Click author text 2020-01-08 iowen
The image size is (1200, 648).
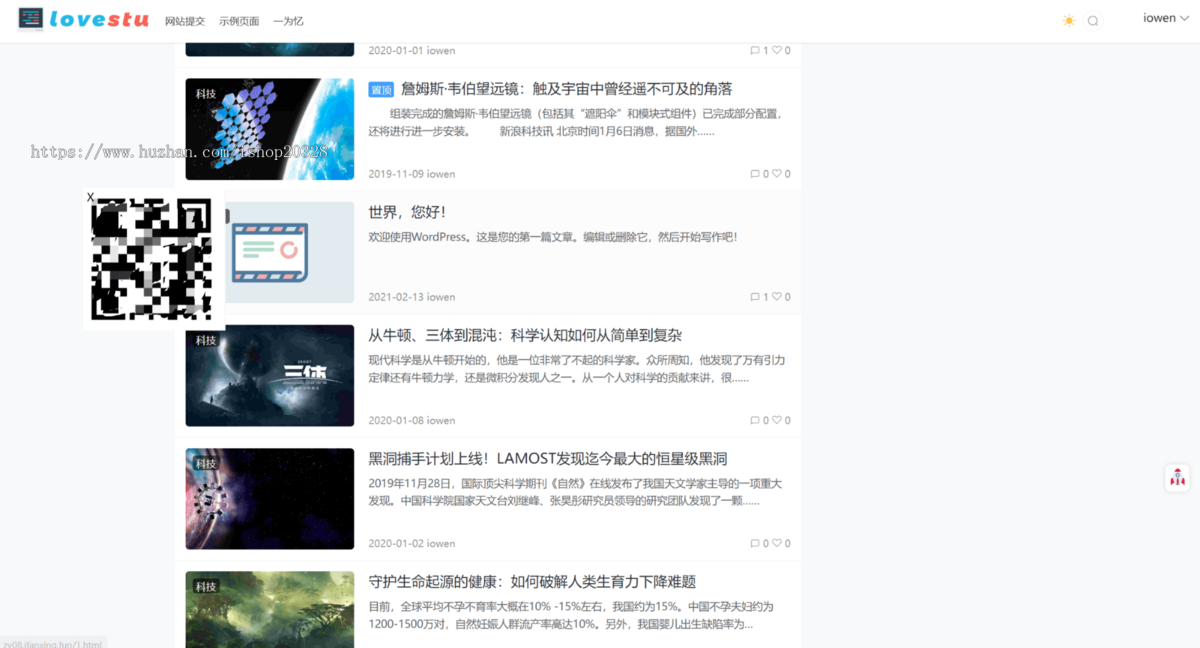412,421
